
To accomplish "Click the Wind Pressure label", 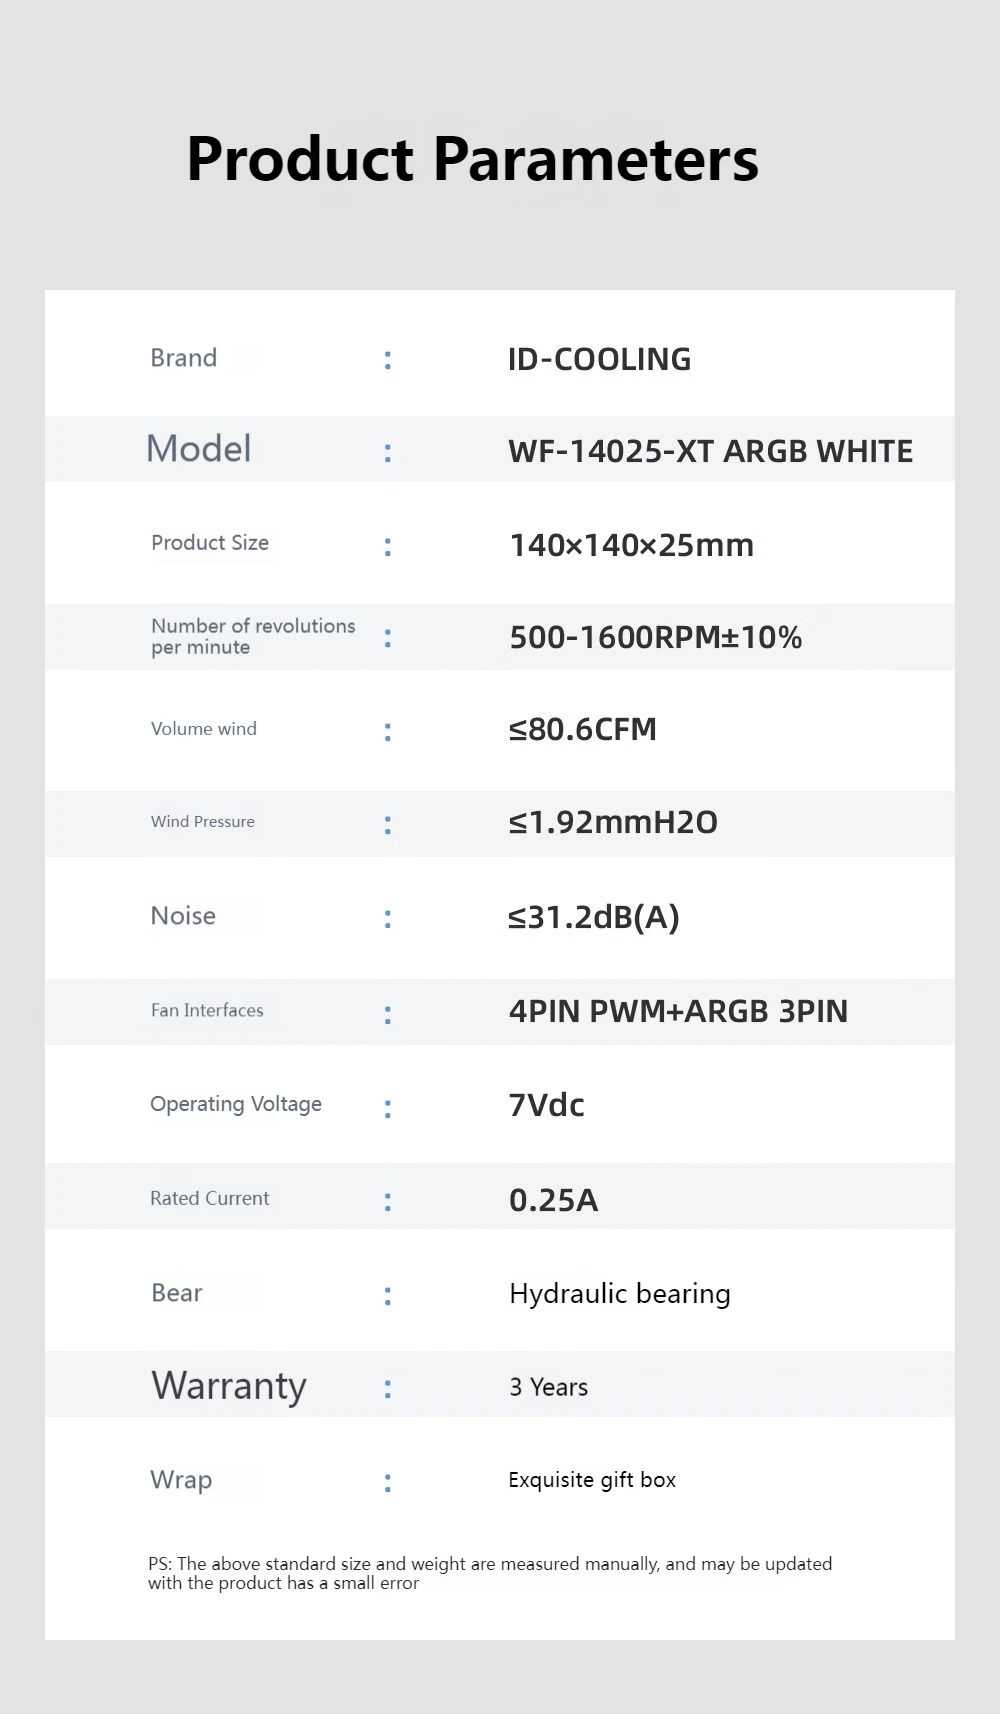I will 203,822.
